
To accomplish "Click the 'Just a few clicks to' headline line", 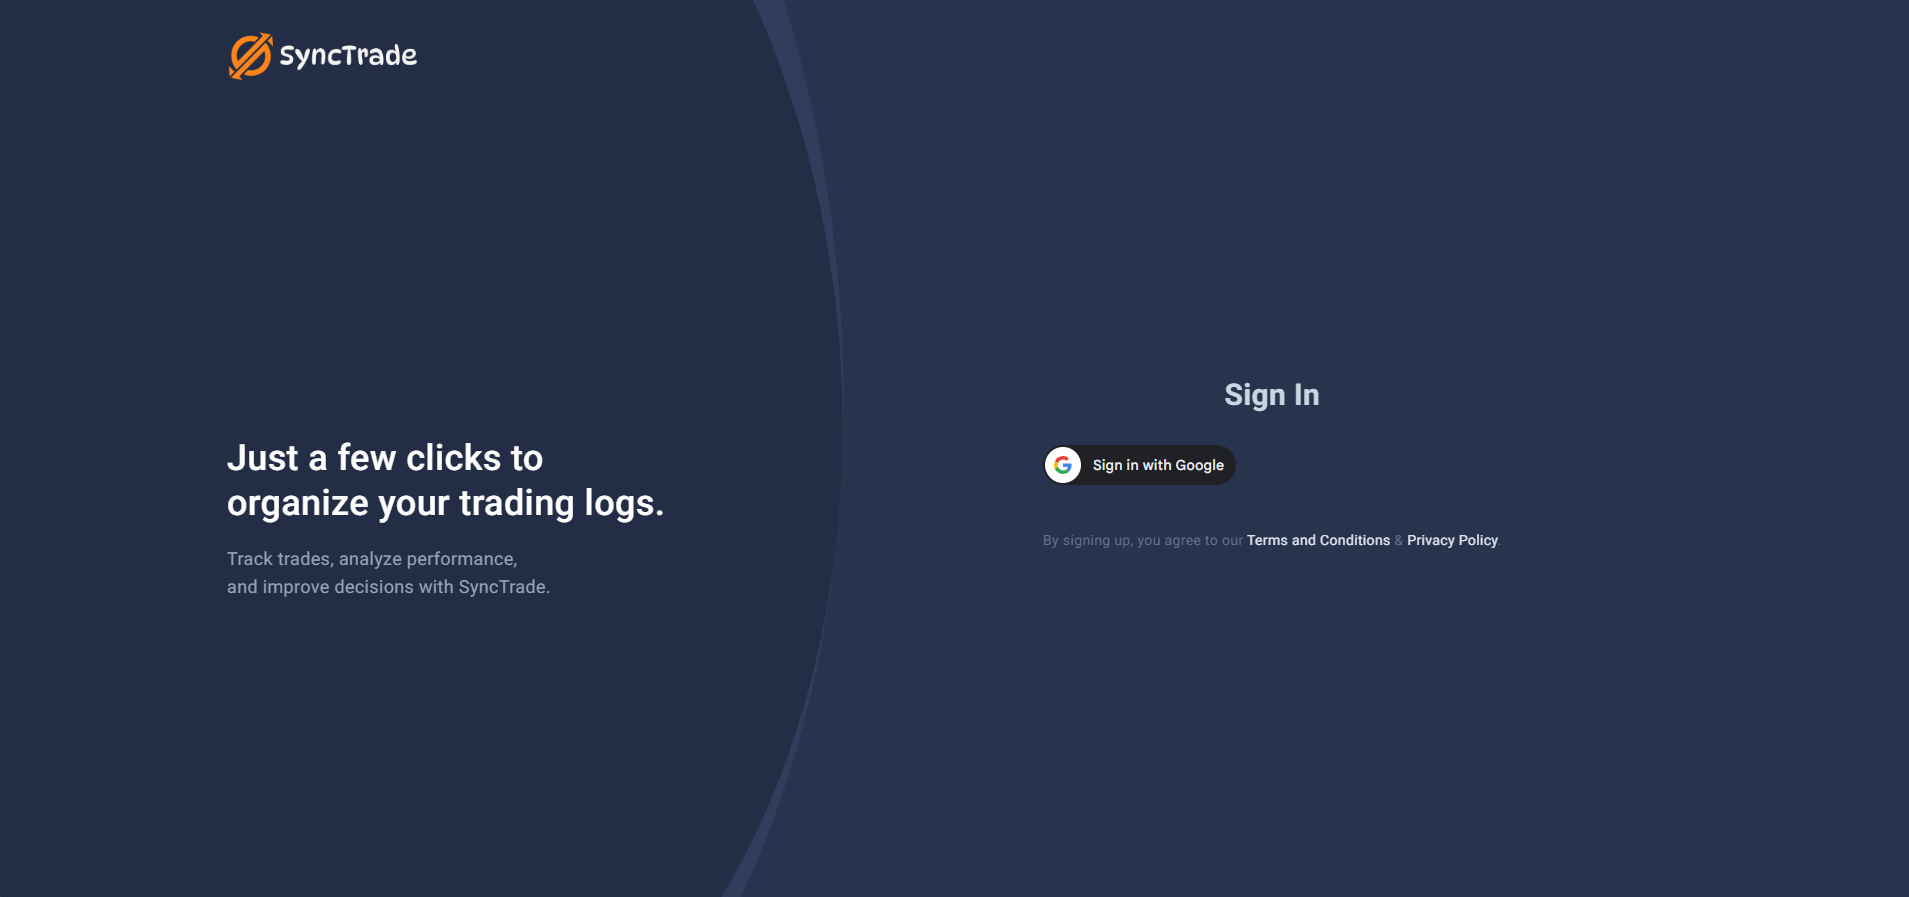I will click(385, 458).
